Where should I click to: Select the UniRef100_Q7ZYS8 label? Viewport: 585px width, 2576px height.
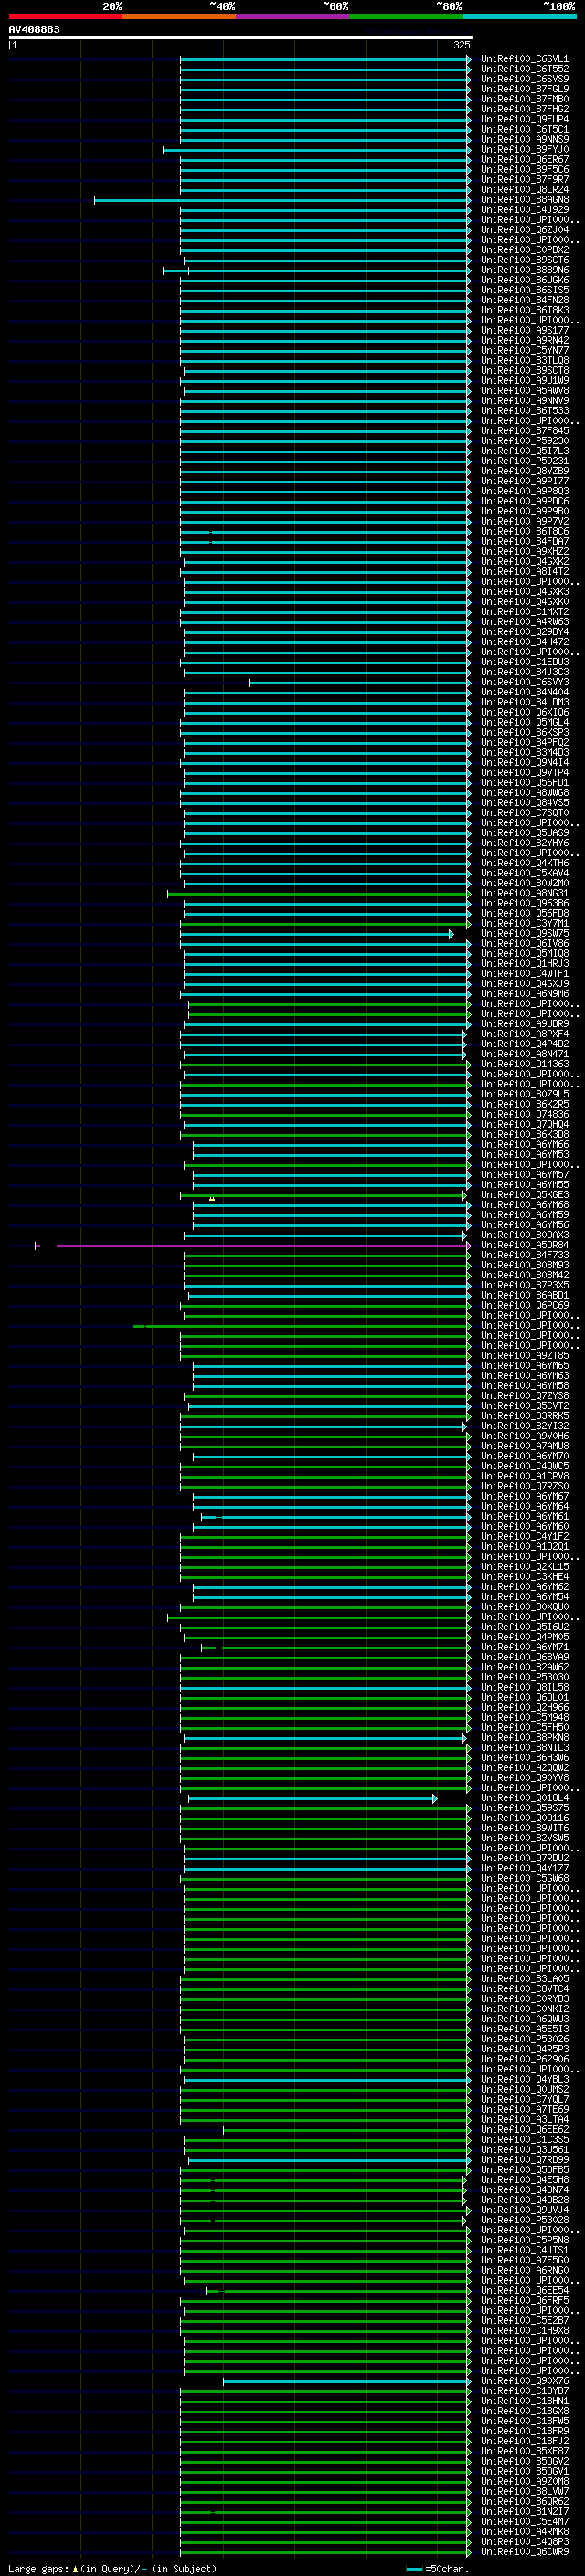click(x=524, y=1396)
